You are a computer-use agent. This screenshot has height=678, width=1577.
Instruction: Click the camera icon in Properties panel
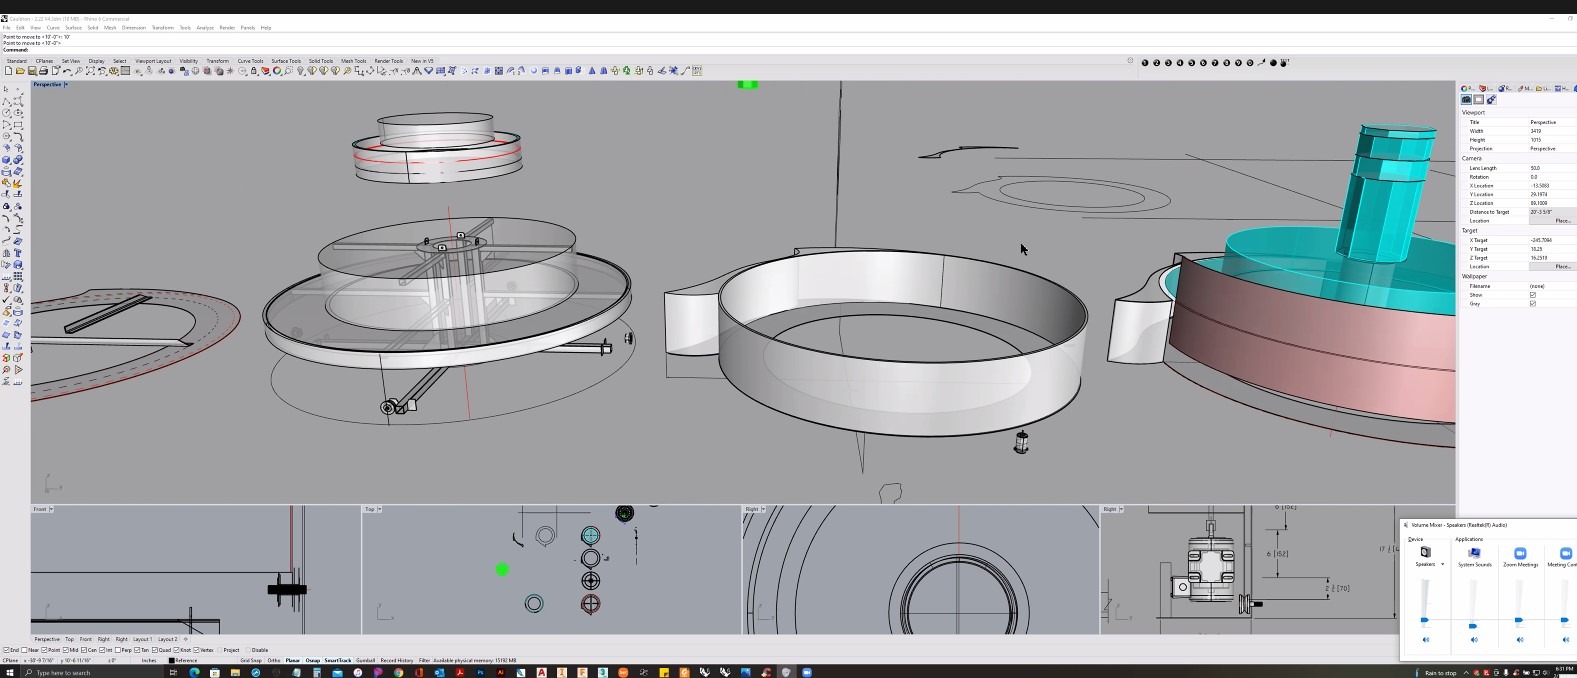tap(1466, 100)
